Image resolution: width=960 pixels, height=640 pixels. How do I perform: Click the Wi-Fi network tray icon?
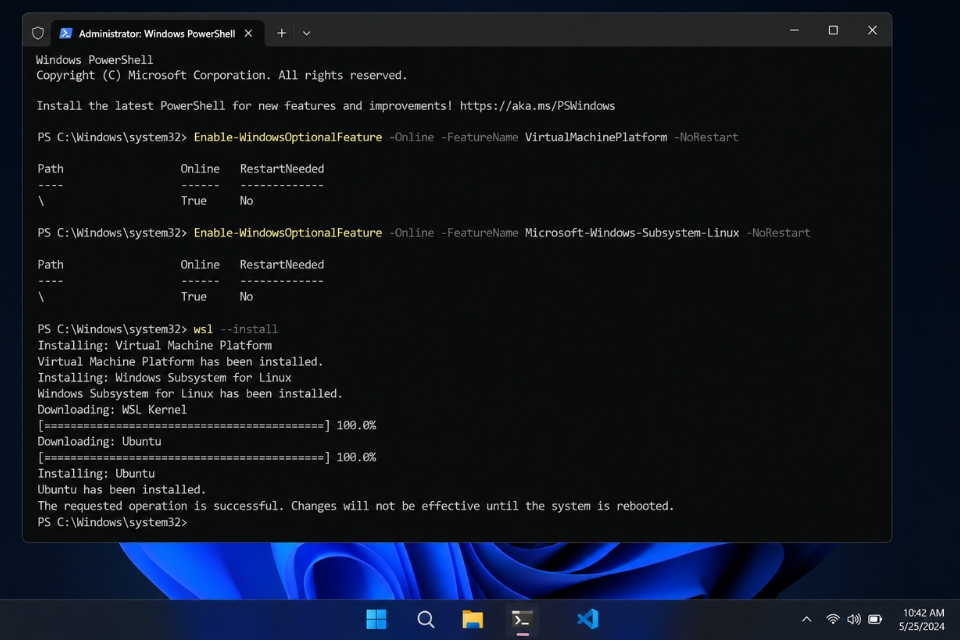832,619
